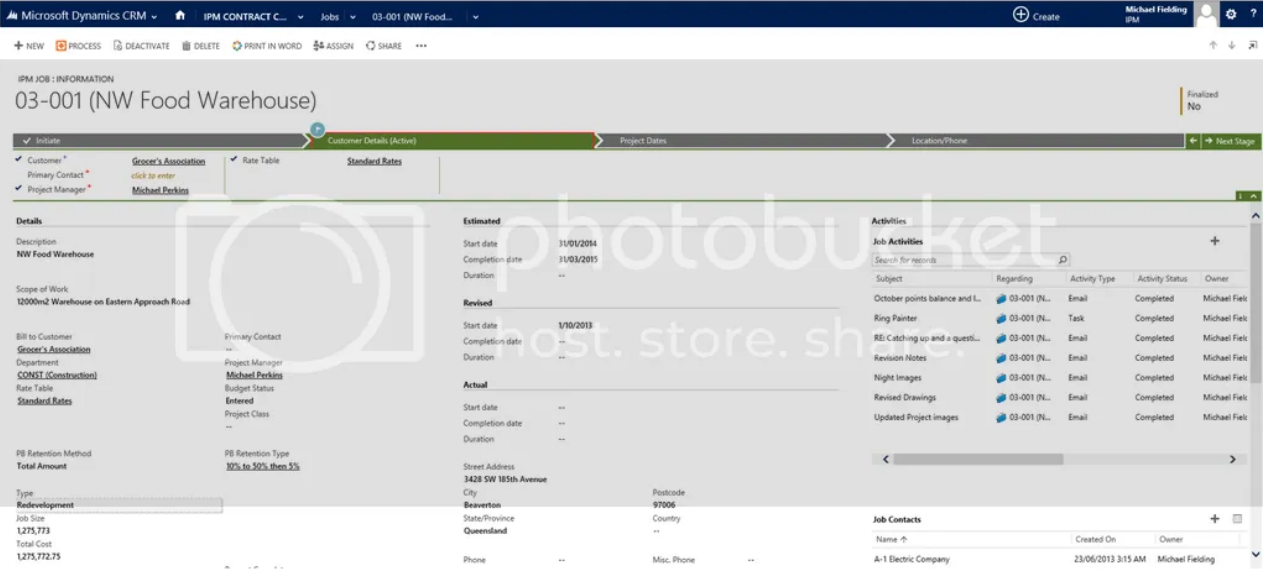Click the NEW record command
The image size is (1267, 574).
point(29,46)
